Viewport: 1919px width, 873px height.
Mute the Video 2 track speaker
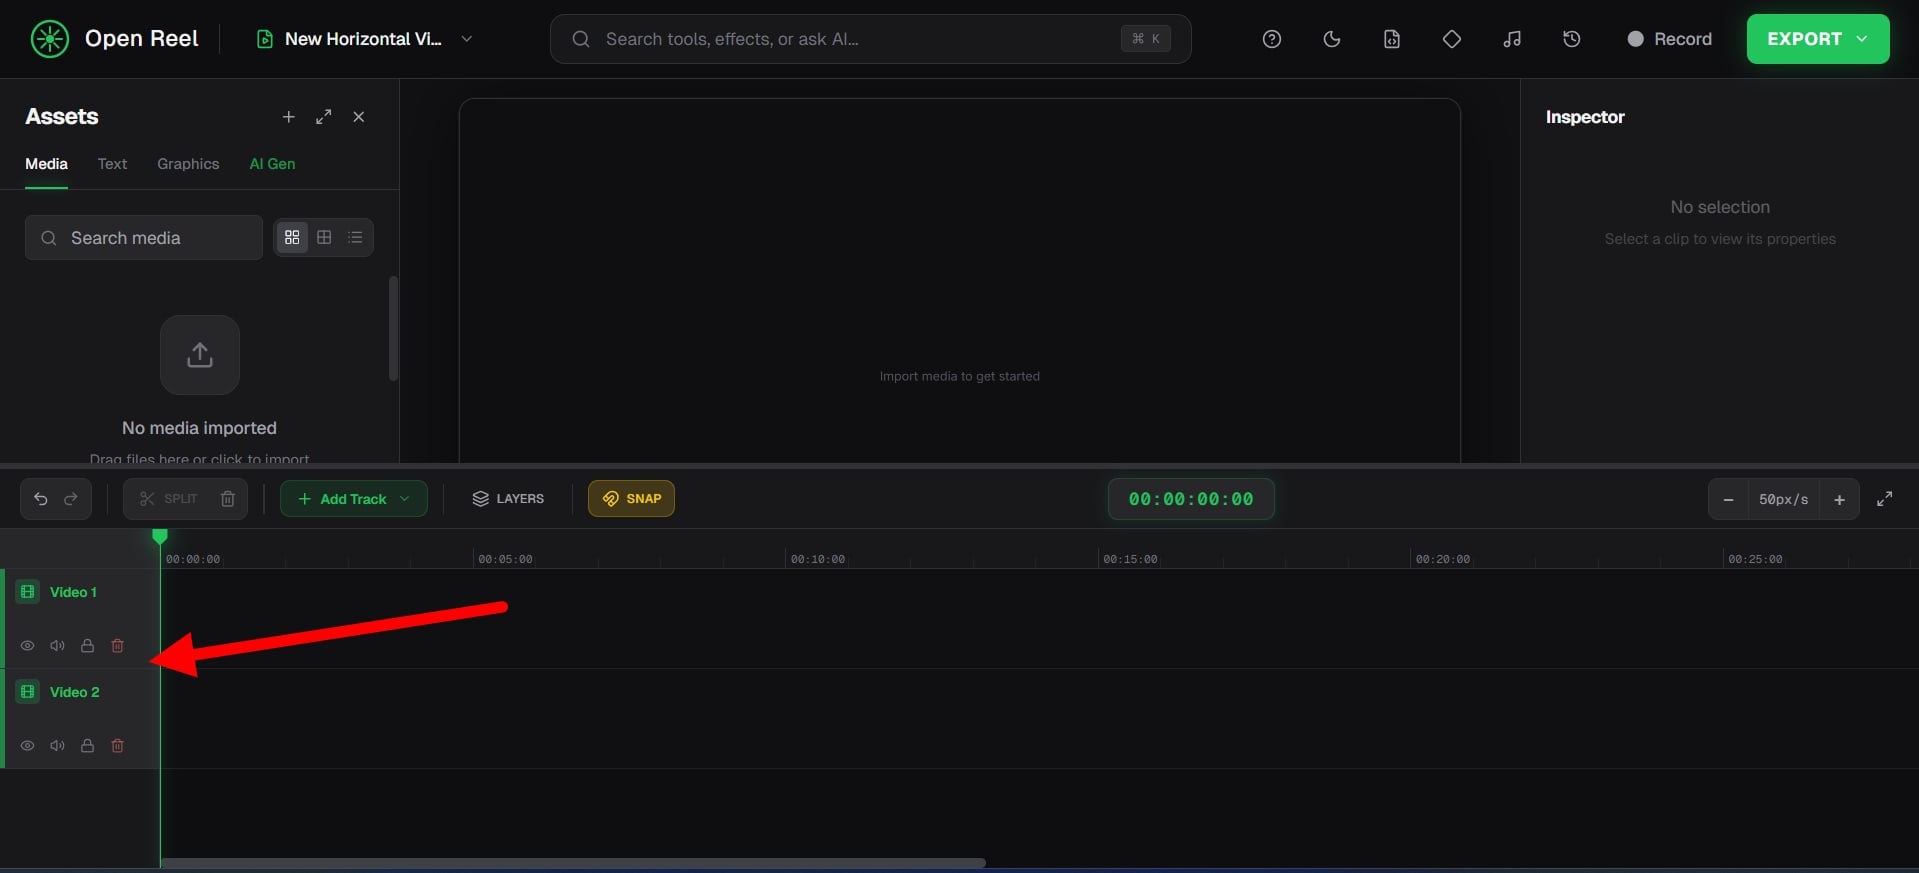[58, 746]
